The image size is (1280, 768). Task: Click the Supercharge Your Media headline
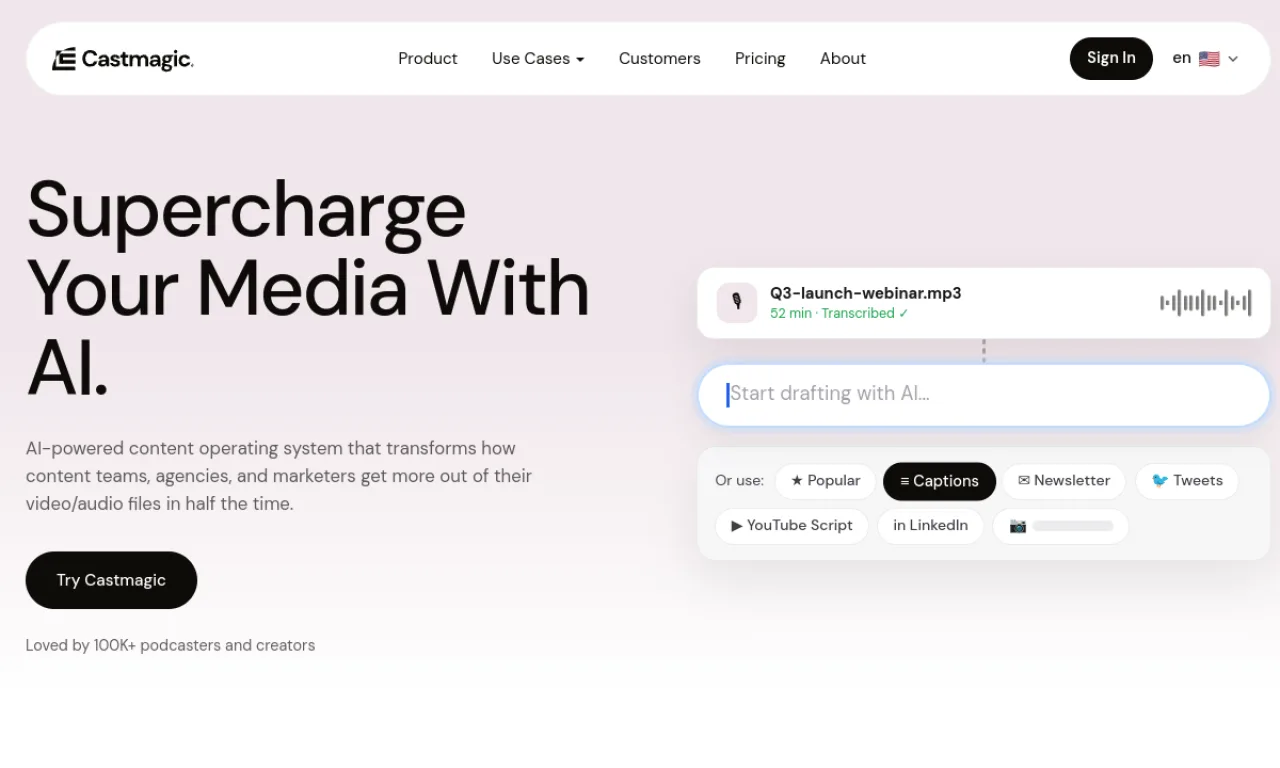[308, 288]
